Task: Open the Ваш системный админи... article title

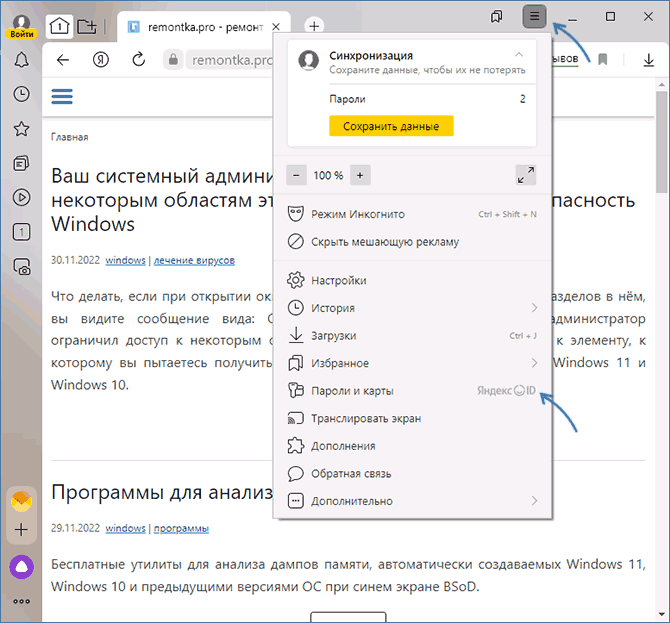Action: [x=162, y=200]
